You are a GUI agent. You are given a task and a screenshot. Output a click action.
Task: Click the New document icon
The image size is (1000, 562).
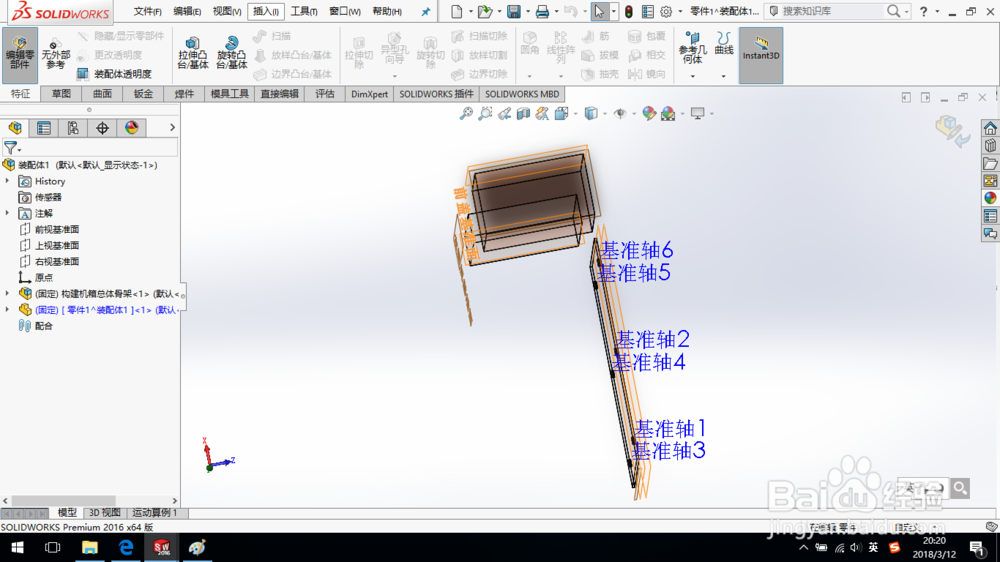(x=457, y=11)
